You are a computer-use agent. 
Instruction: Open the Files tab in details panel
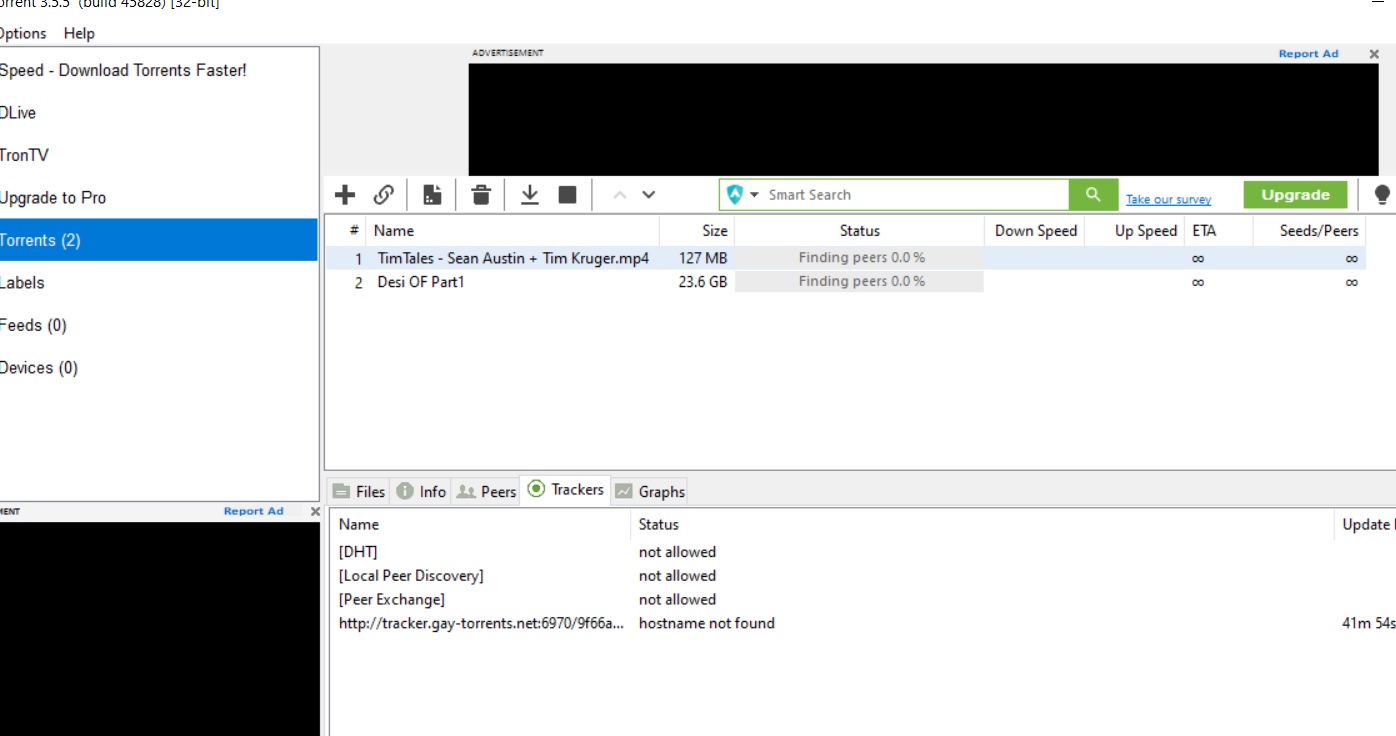coord(359,491)
